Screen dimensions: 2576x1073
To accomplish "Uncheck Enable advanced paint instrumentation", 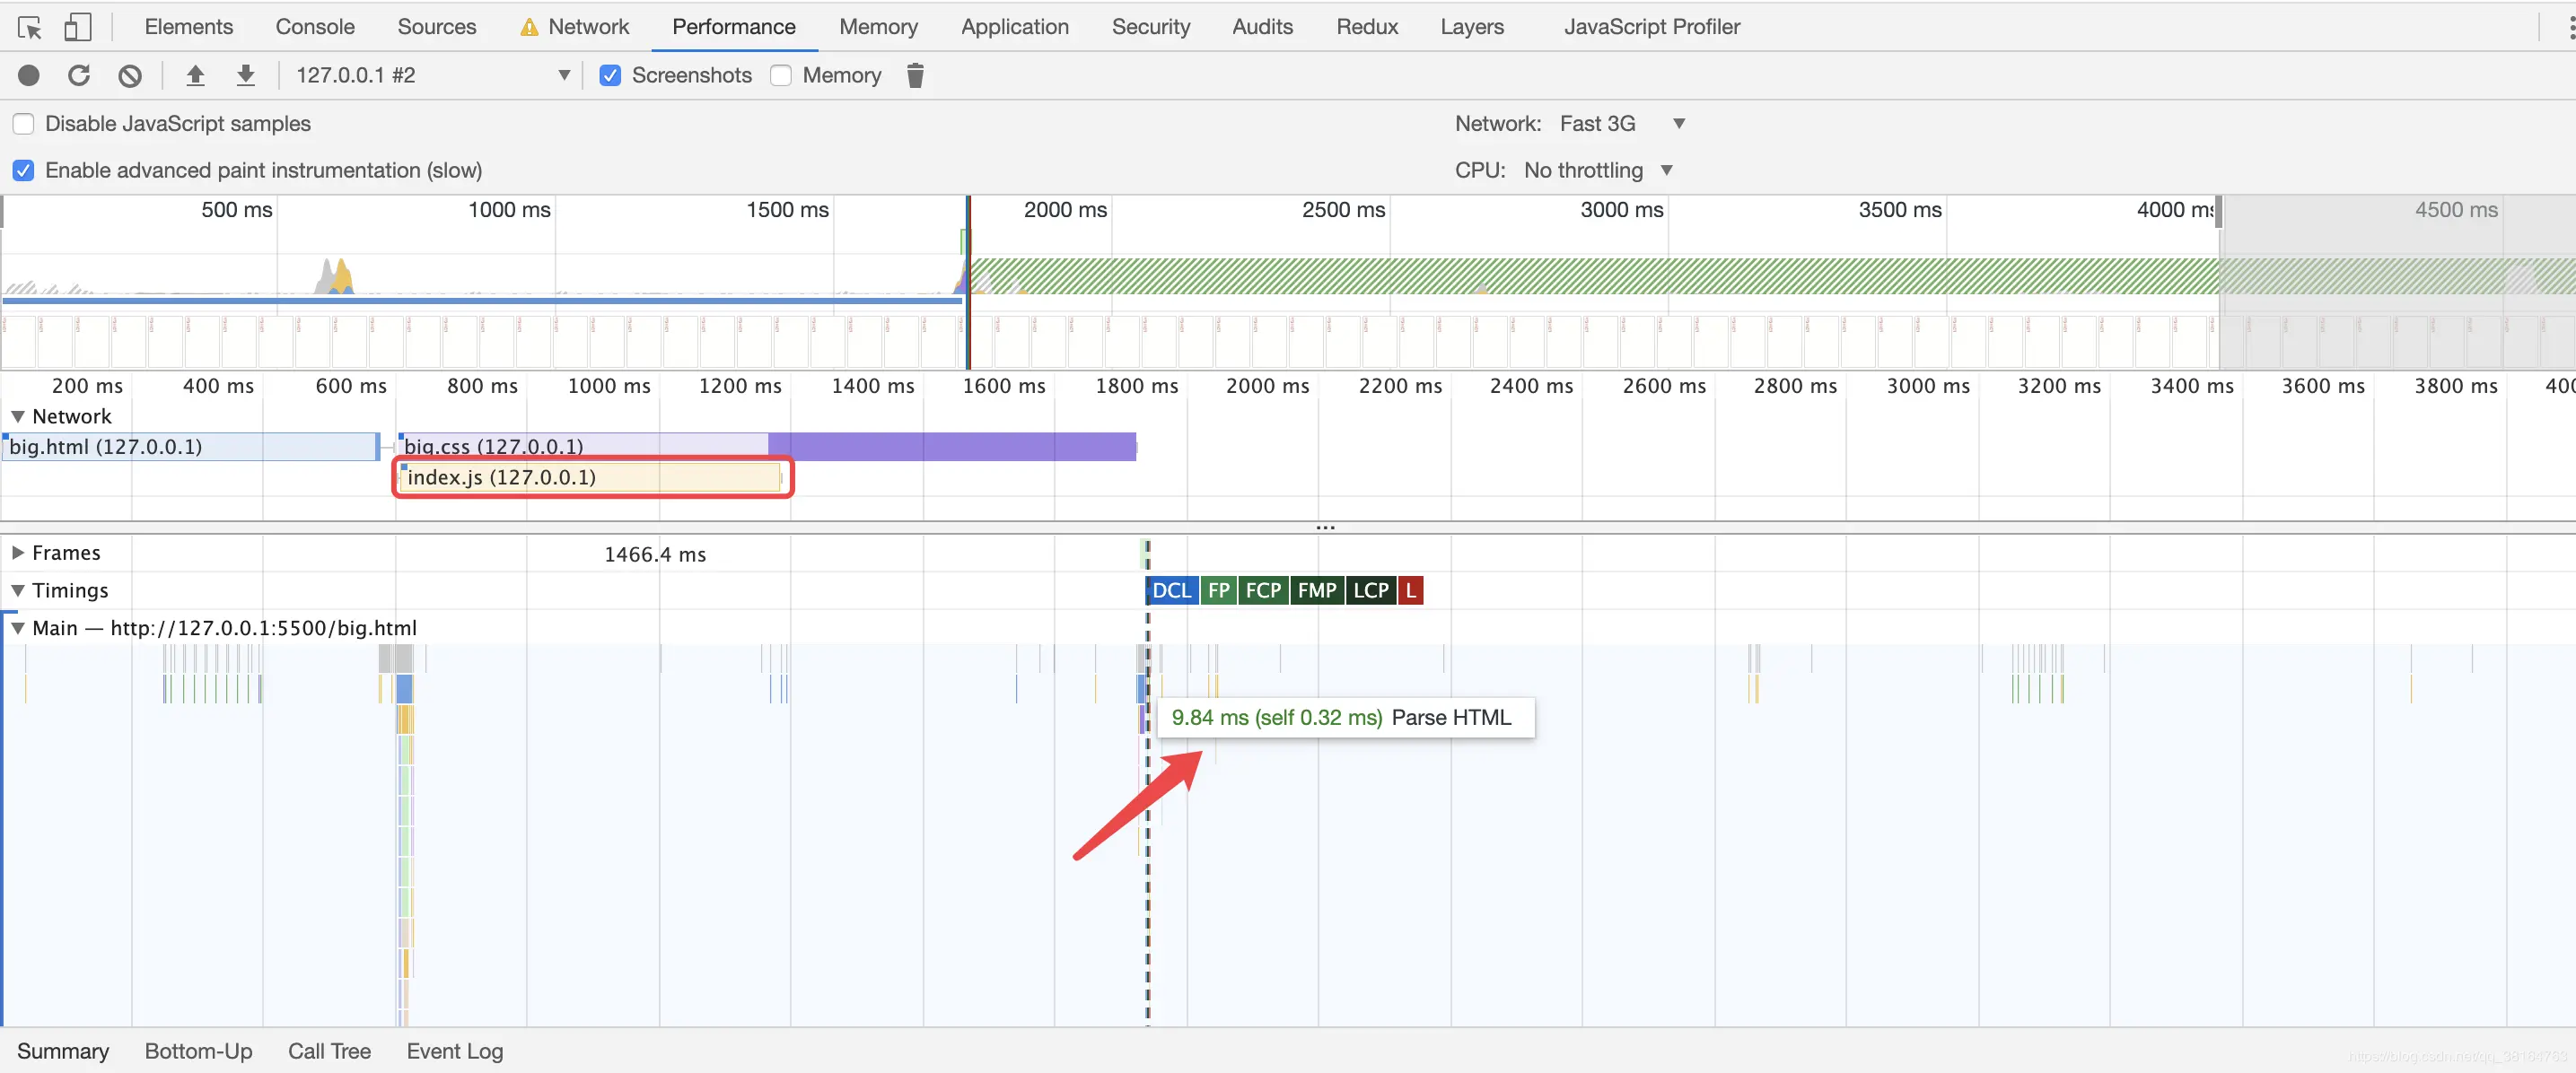I will tap(23, 170).
